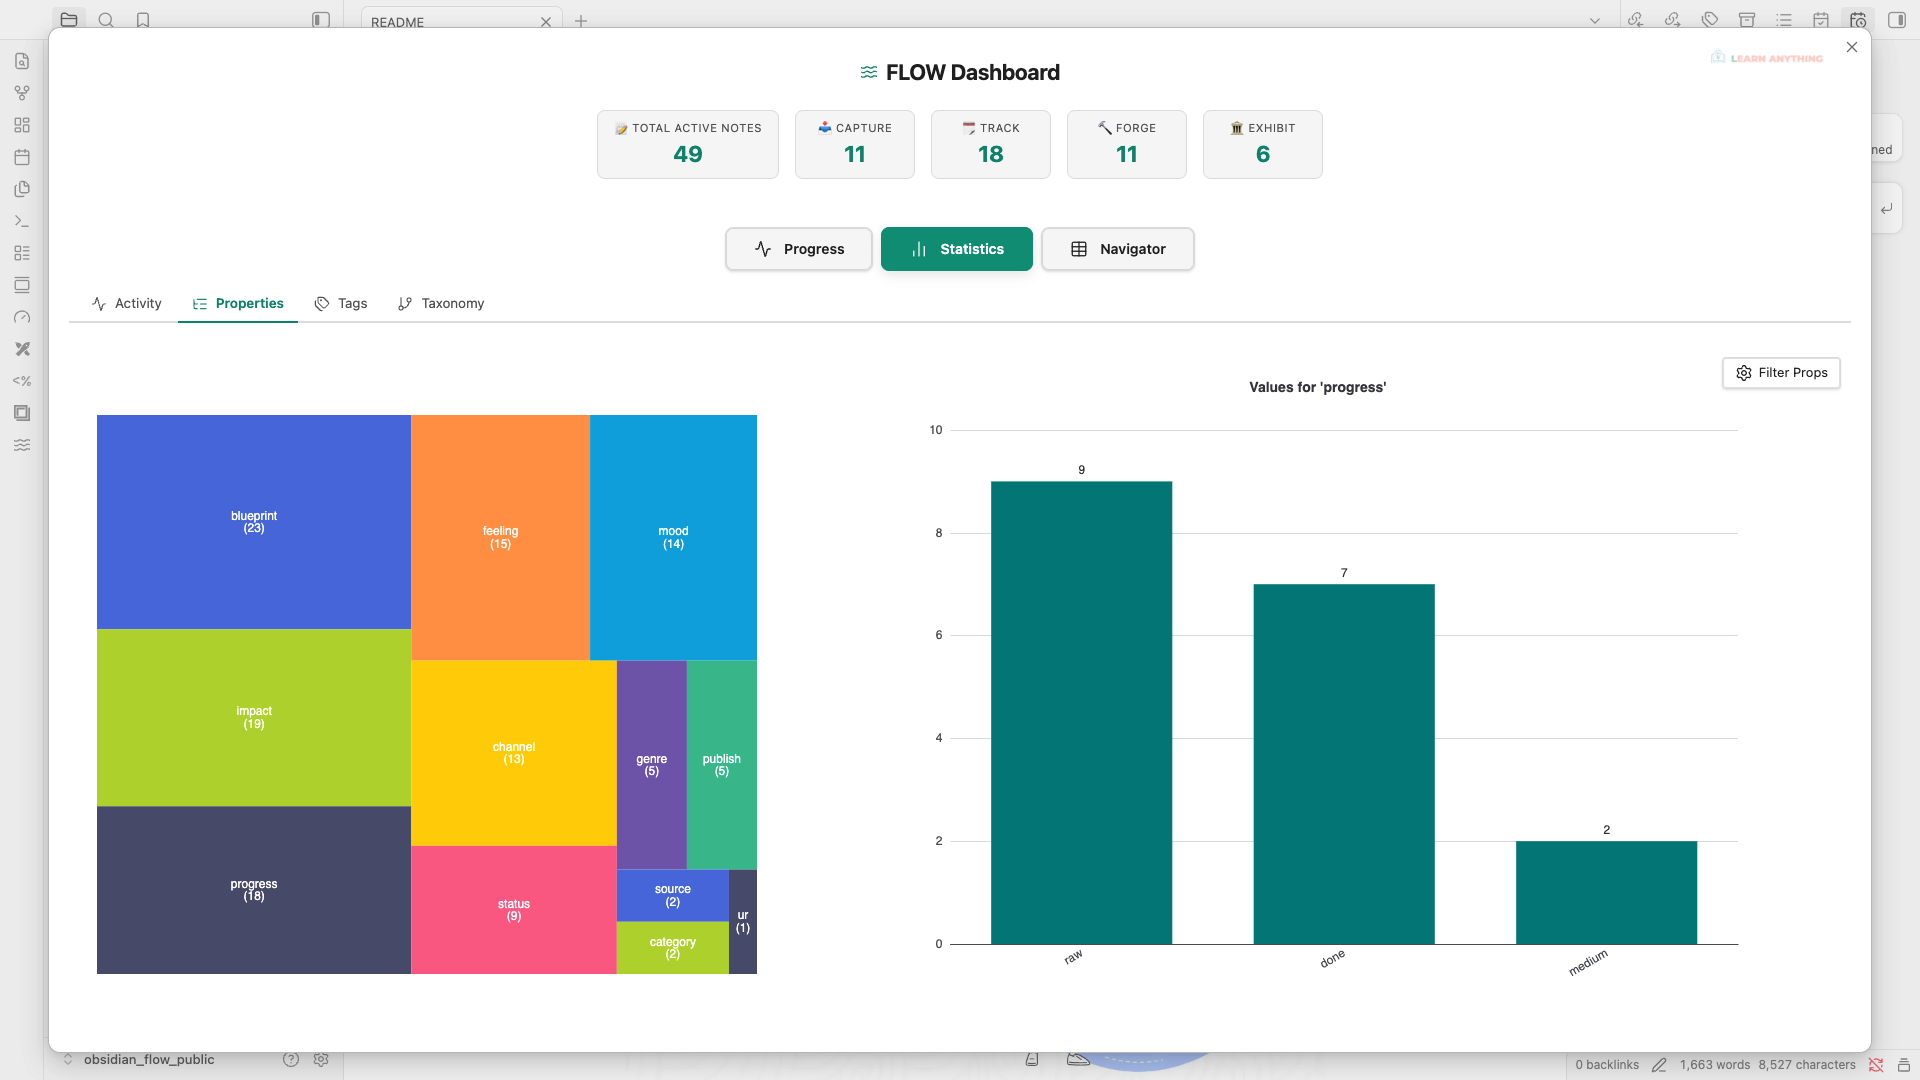Open the outgoing links icon in top toolbar
1920x1080 pixels.
1672,19
